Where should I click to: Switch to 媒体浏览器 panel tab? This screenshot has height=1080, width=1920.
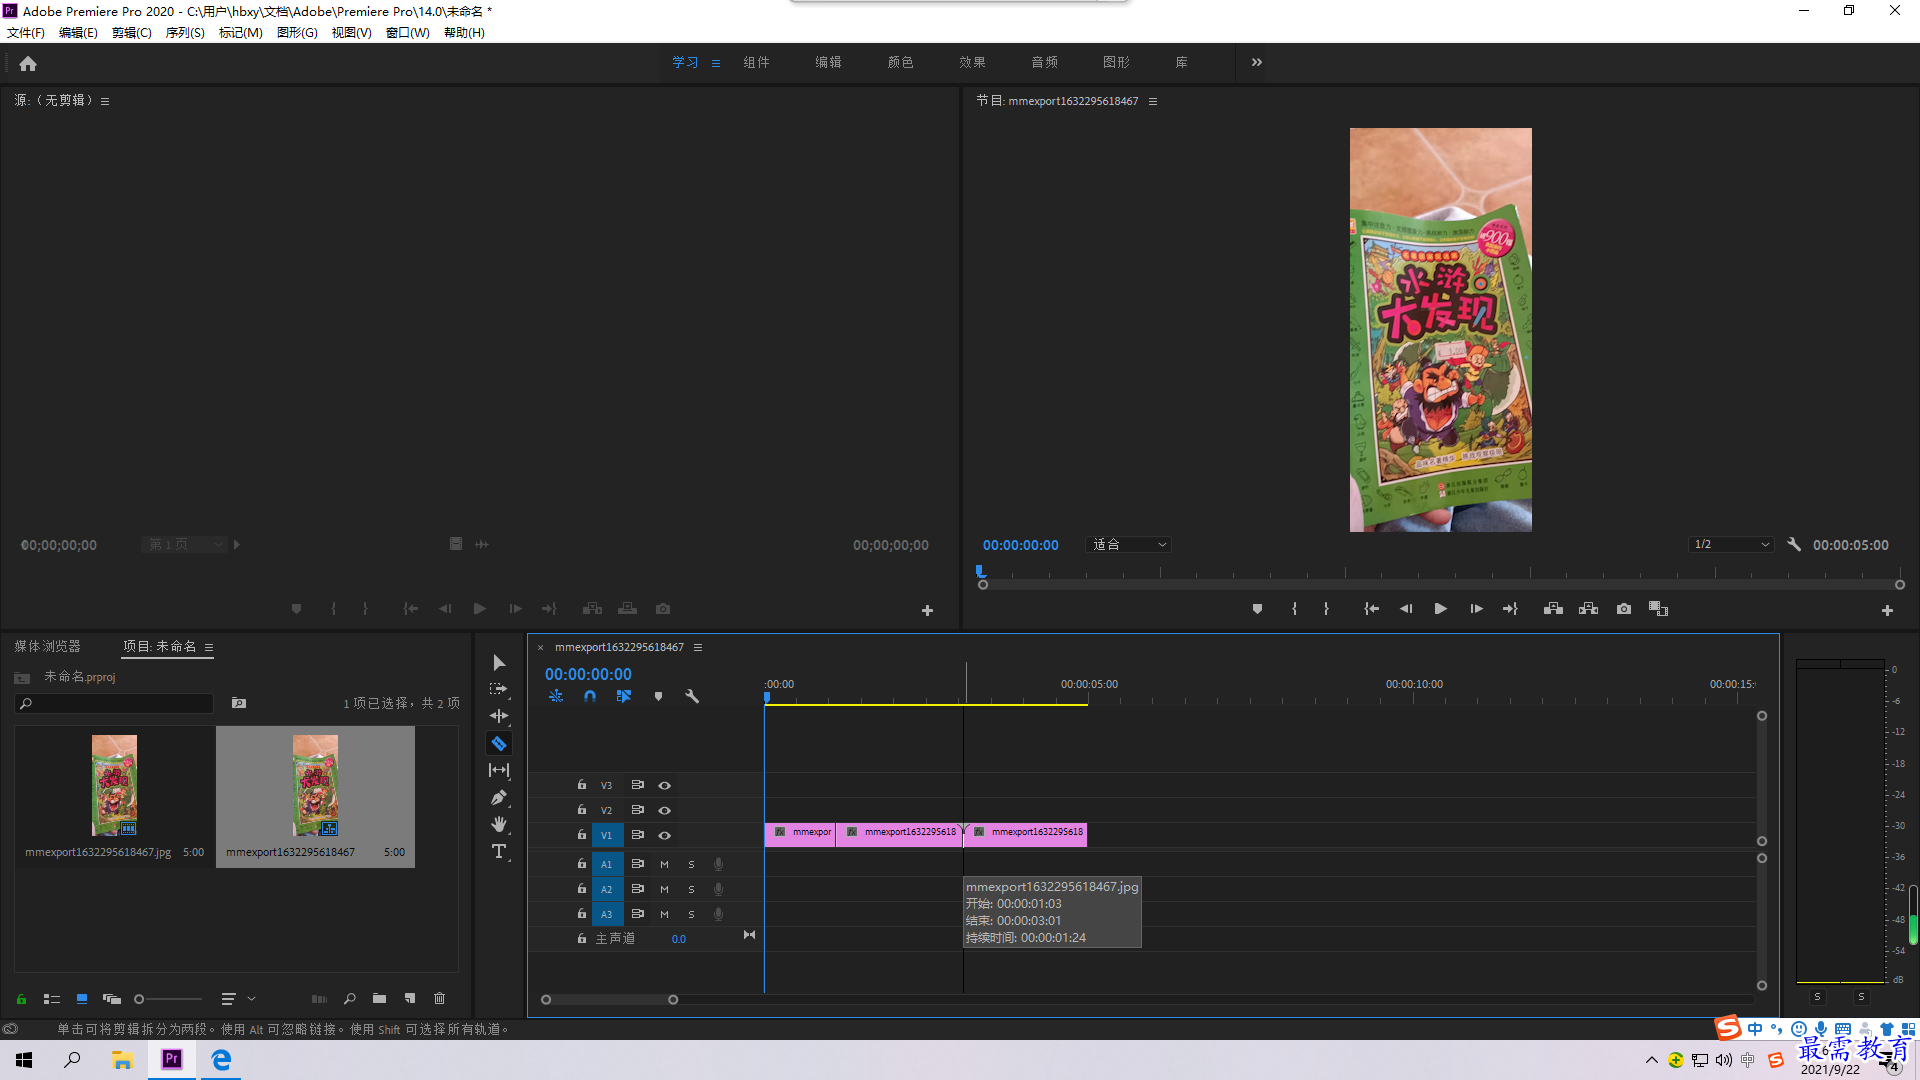click(47, 647)
